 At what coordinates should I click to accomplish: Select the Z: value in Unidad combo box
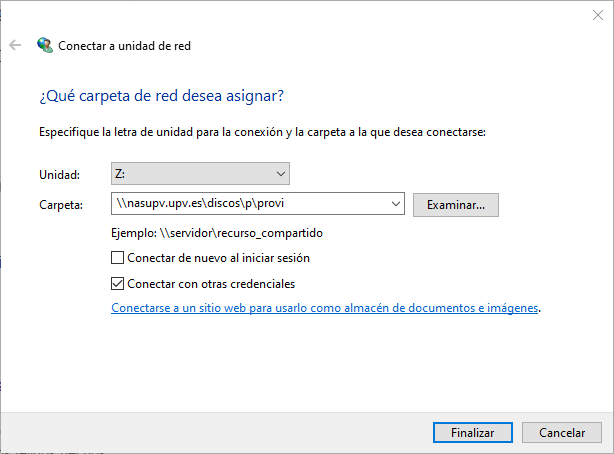[x=190, y=174]
